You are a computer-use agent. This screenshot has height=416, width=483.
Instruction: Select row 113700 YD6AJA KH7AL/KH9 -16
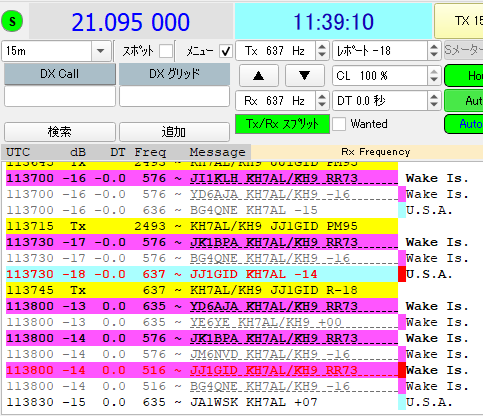pos(202,194)
